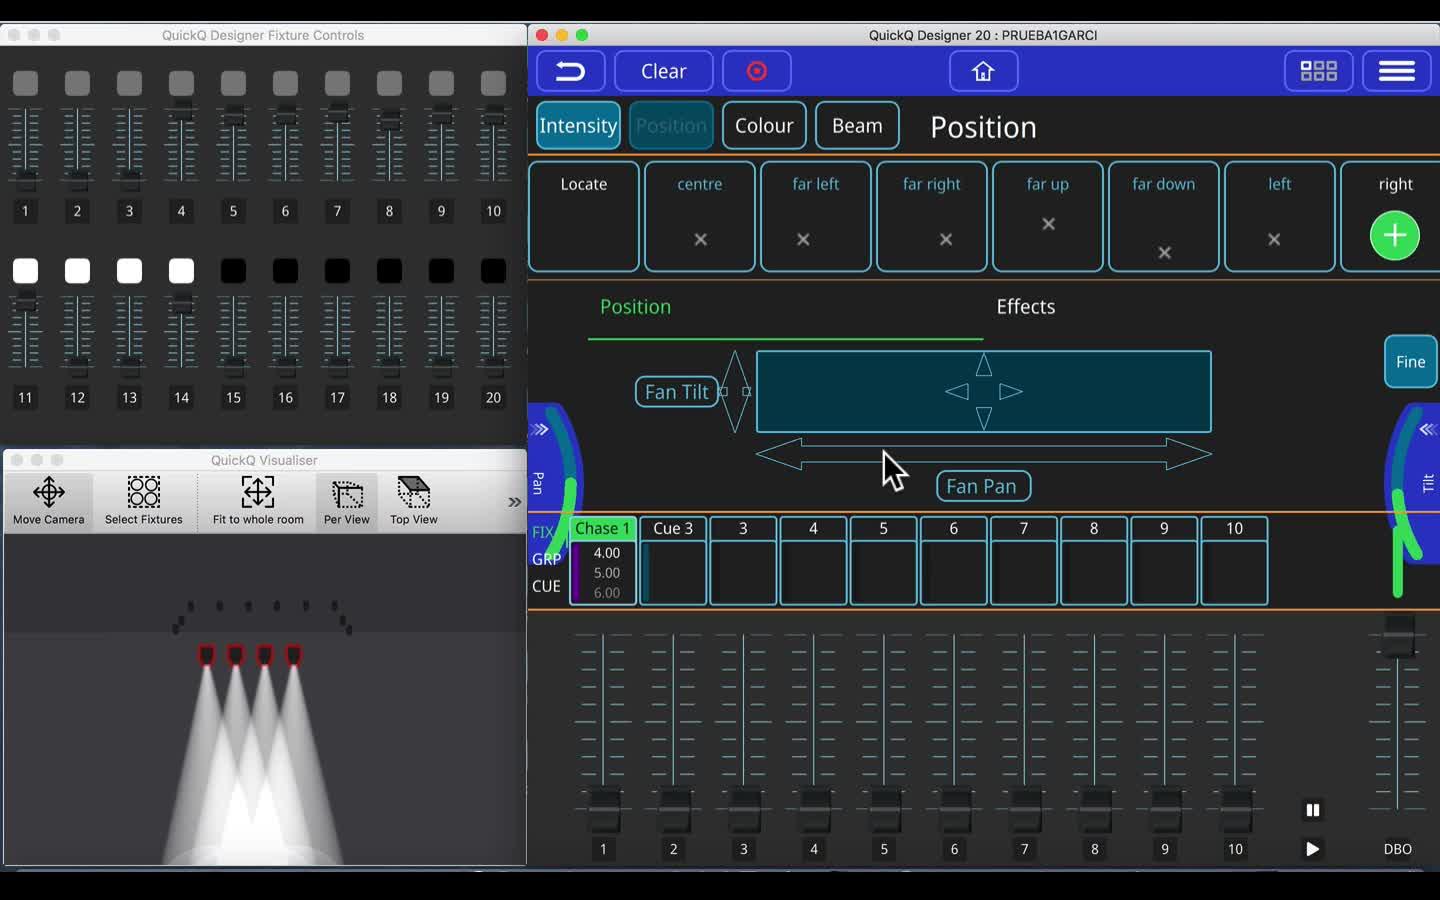Open the grid view windows button
Screen dimensions: 1440x900
(x=1318, y=71)
